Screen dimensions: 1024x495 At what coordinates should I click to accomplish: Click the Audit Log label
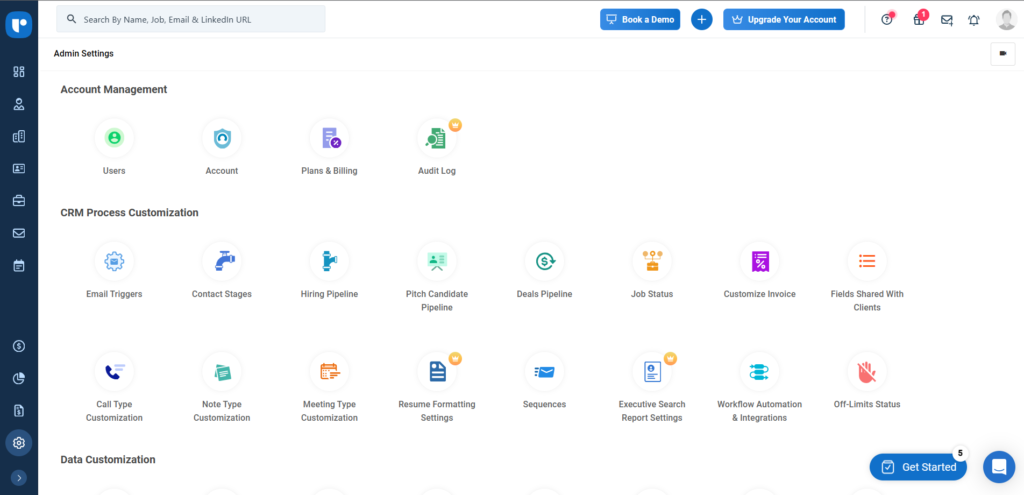coord(437,170)
